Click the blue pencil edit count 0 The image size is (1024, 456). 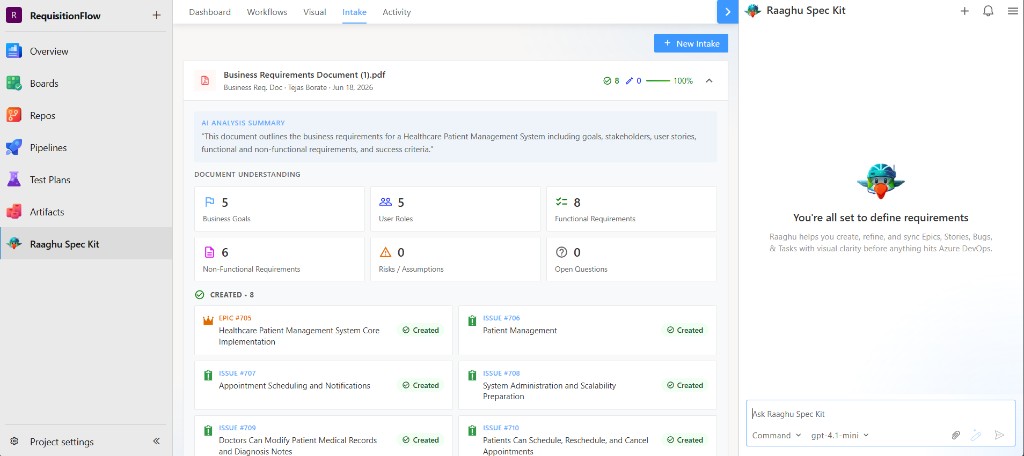(633, 81)
